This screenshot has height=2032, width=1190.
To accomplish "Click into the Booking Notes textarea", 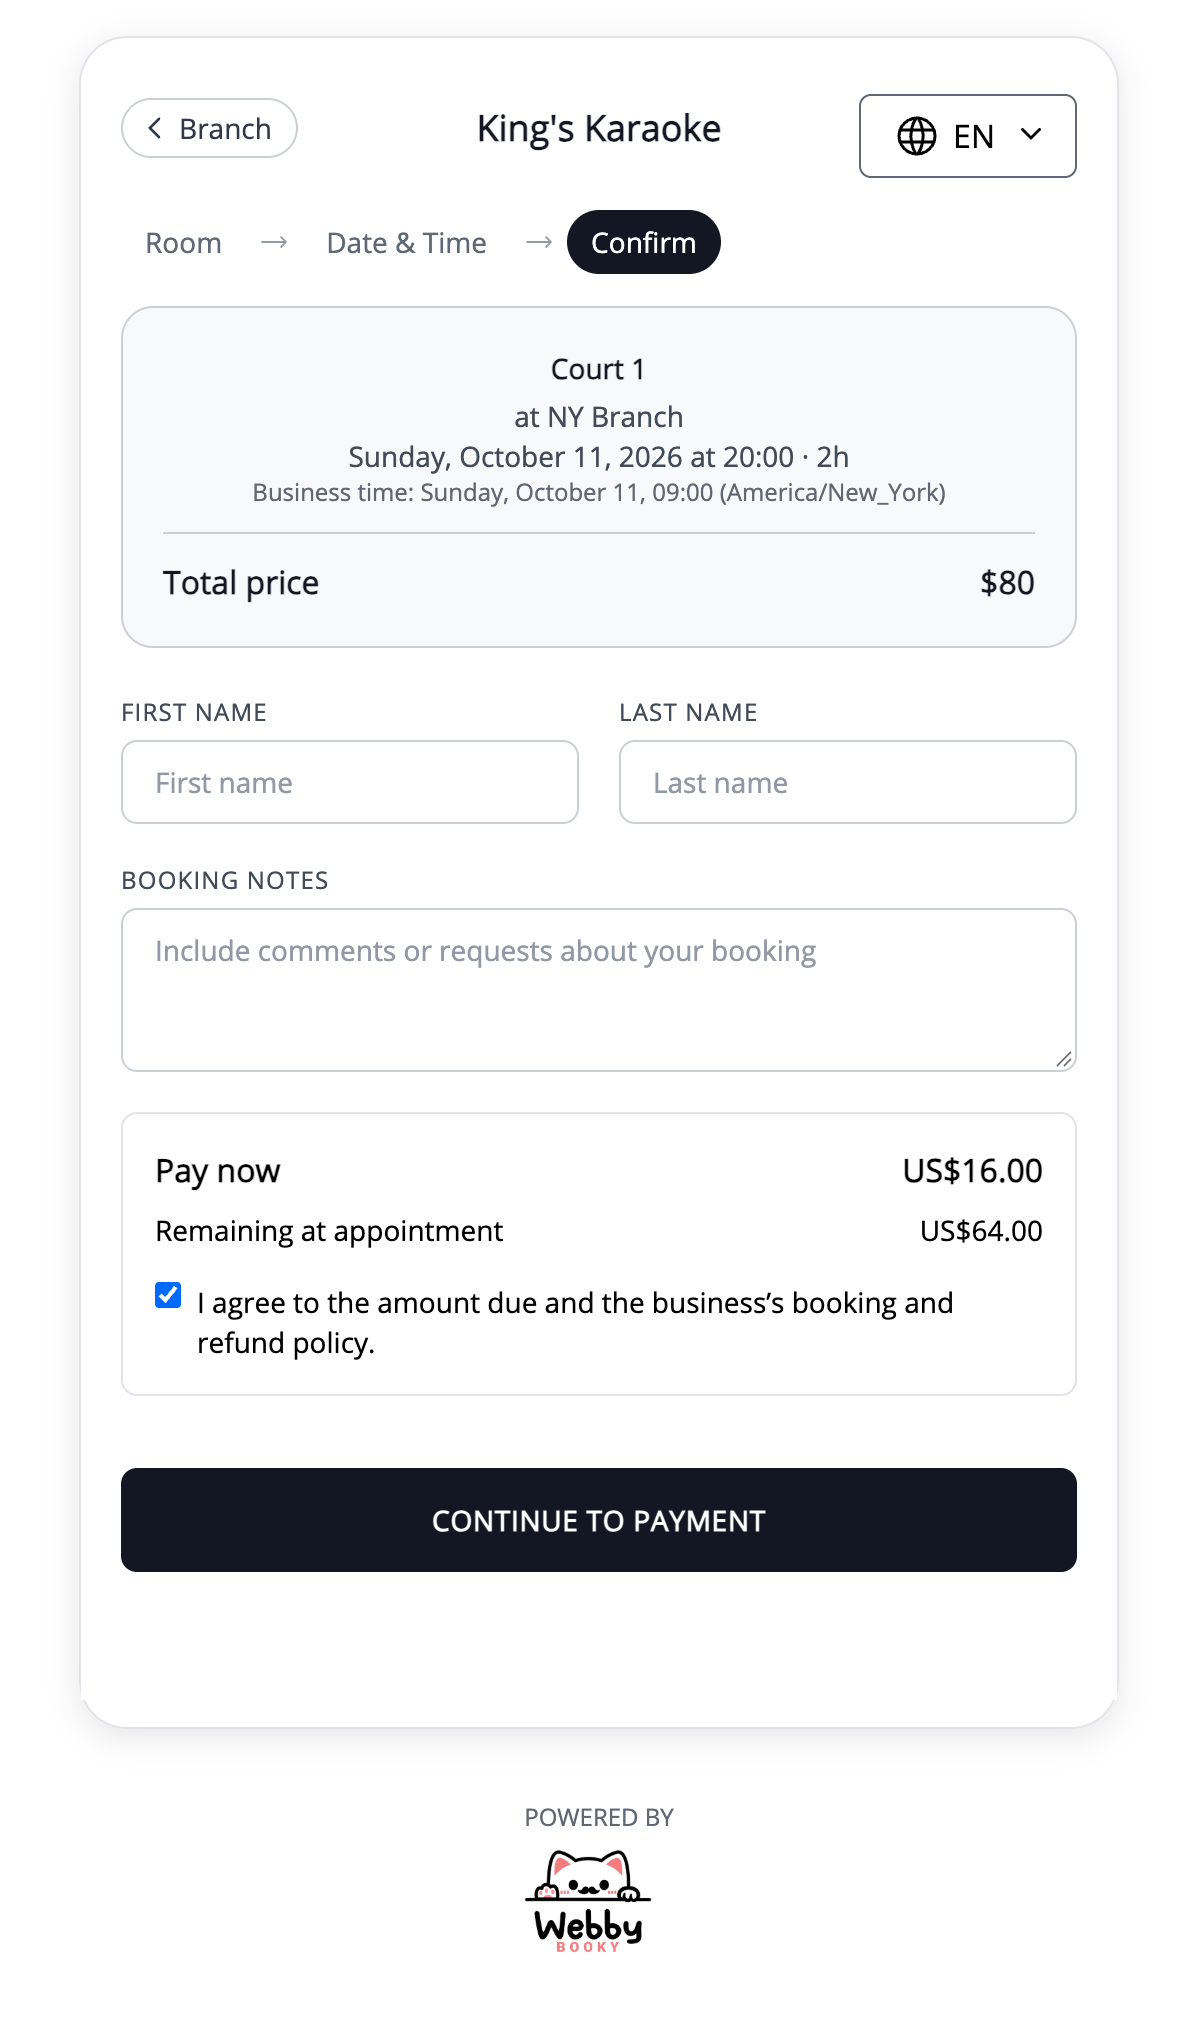I will tap(598, 990).
